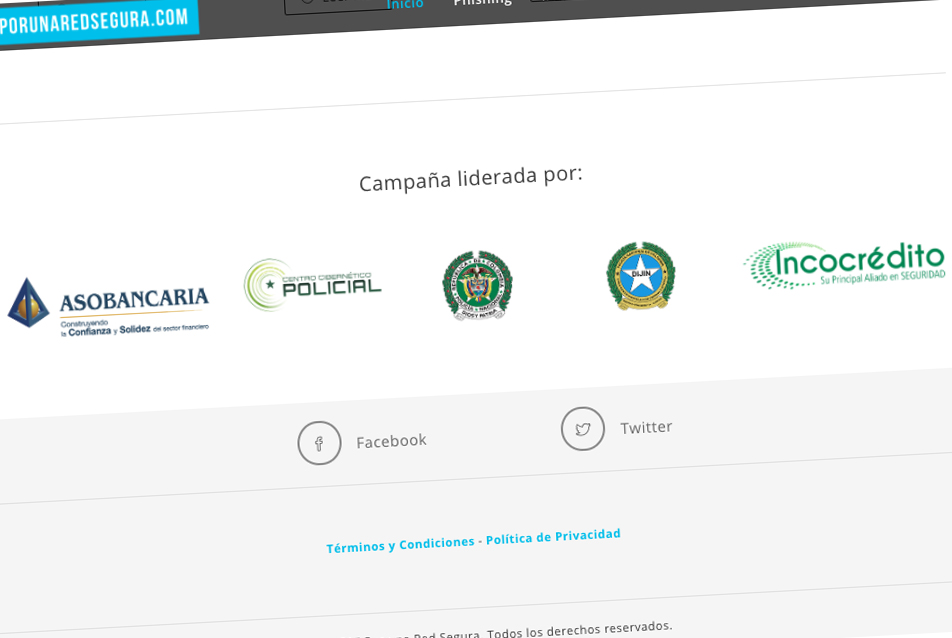Click the 'Su Principal Aliado en SEGURIDAD' tagline
This screenshot has width=952, height=638.
[882, 277]
